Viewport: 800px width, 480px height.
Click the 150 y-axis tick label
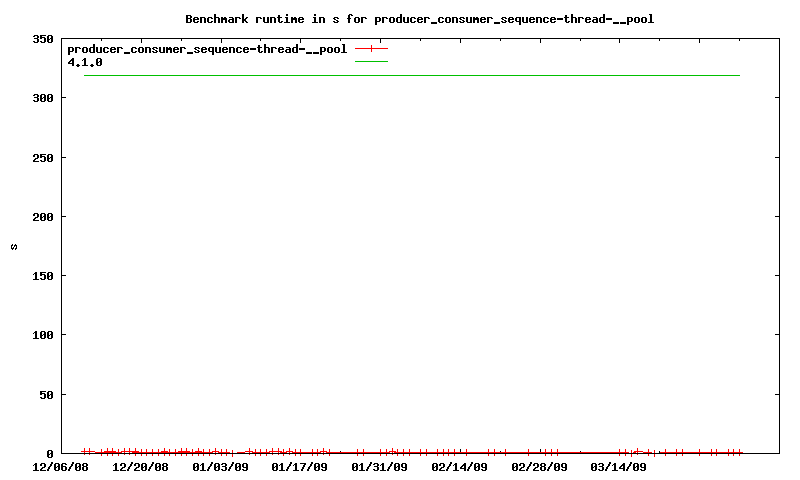click(42, 276)
